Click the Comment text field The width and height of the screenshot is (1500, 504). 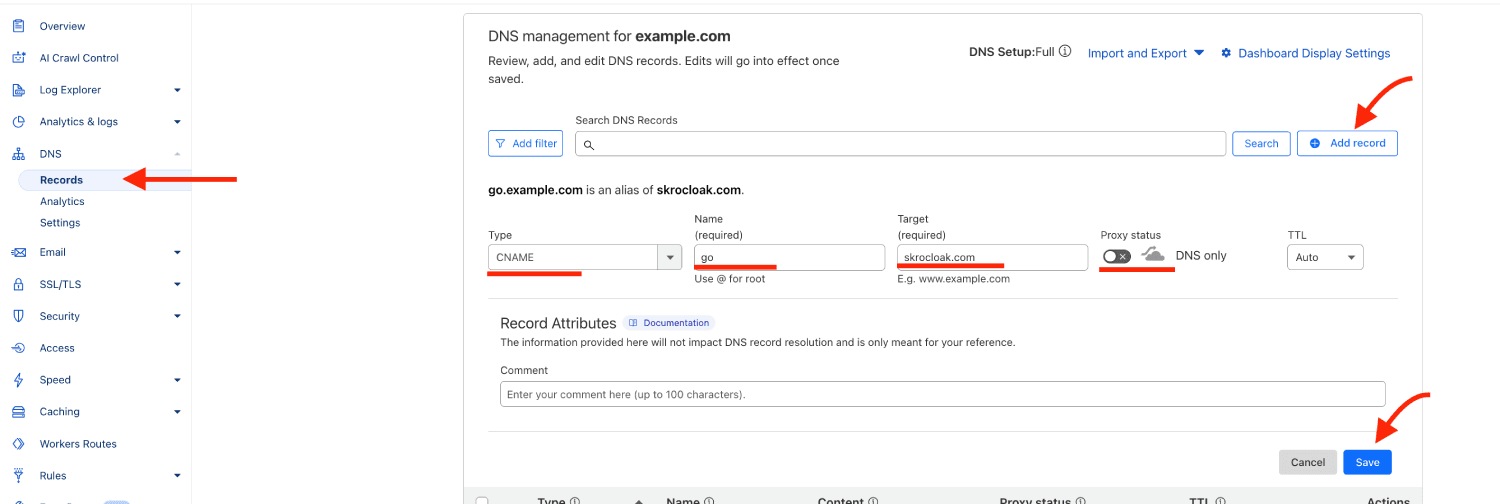(943, 394)
